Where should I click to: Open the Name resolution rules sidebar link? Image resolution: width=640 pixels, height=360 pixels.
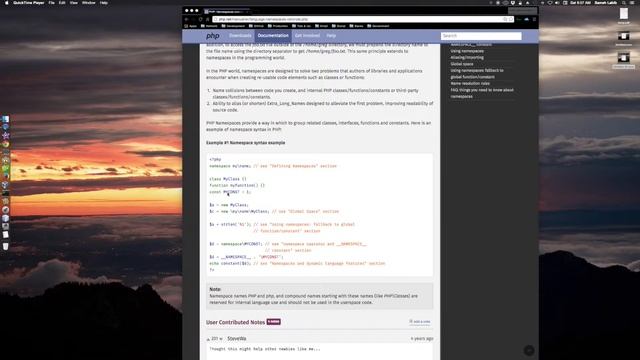coord(470,83)
